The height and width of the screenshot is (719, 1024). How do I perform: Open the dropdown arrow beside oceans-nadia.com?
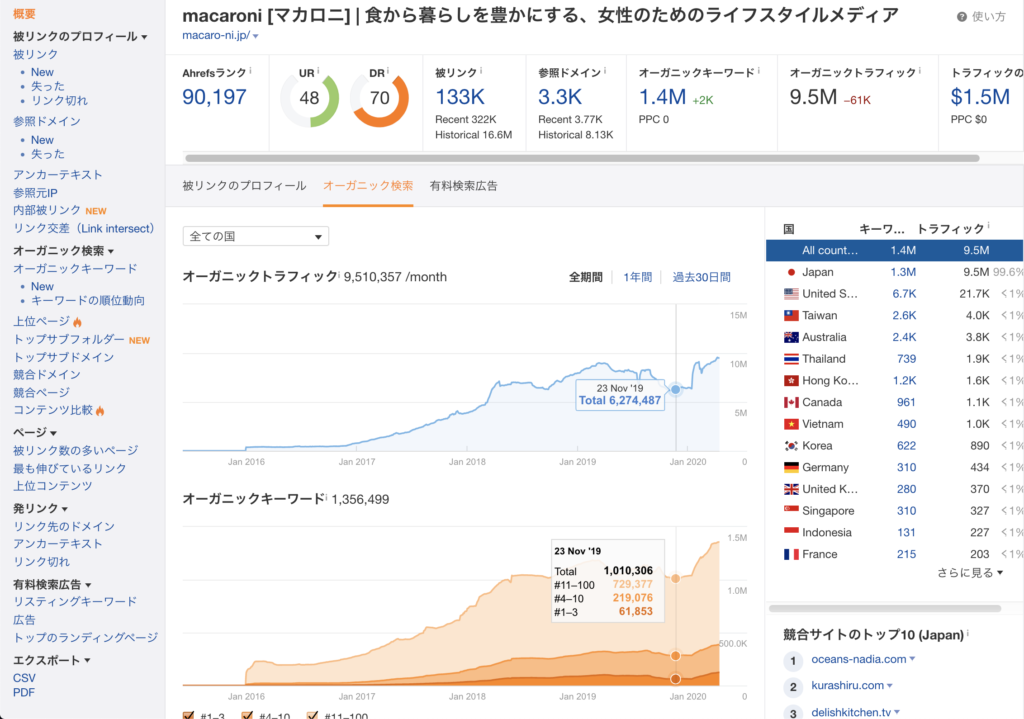[912, 659]
